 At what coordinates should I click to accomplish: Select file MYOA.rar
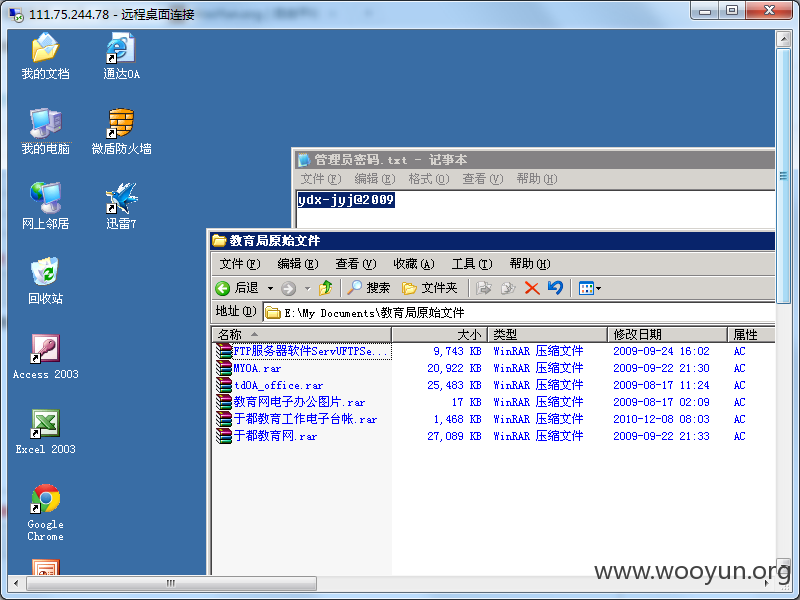[249, 368]
